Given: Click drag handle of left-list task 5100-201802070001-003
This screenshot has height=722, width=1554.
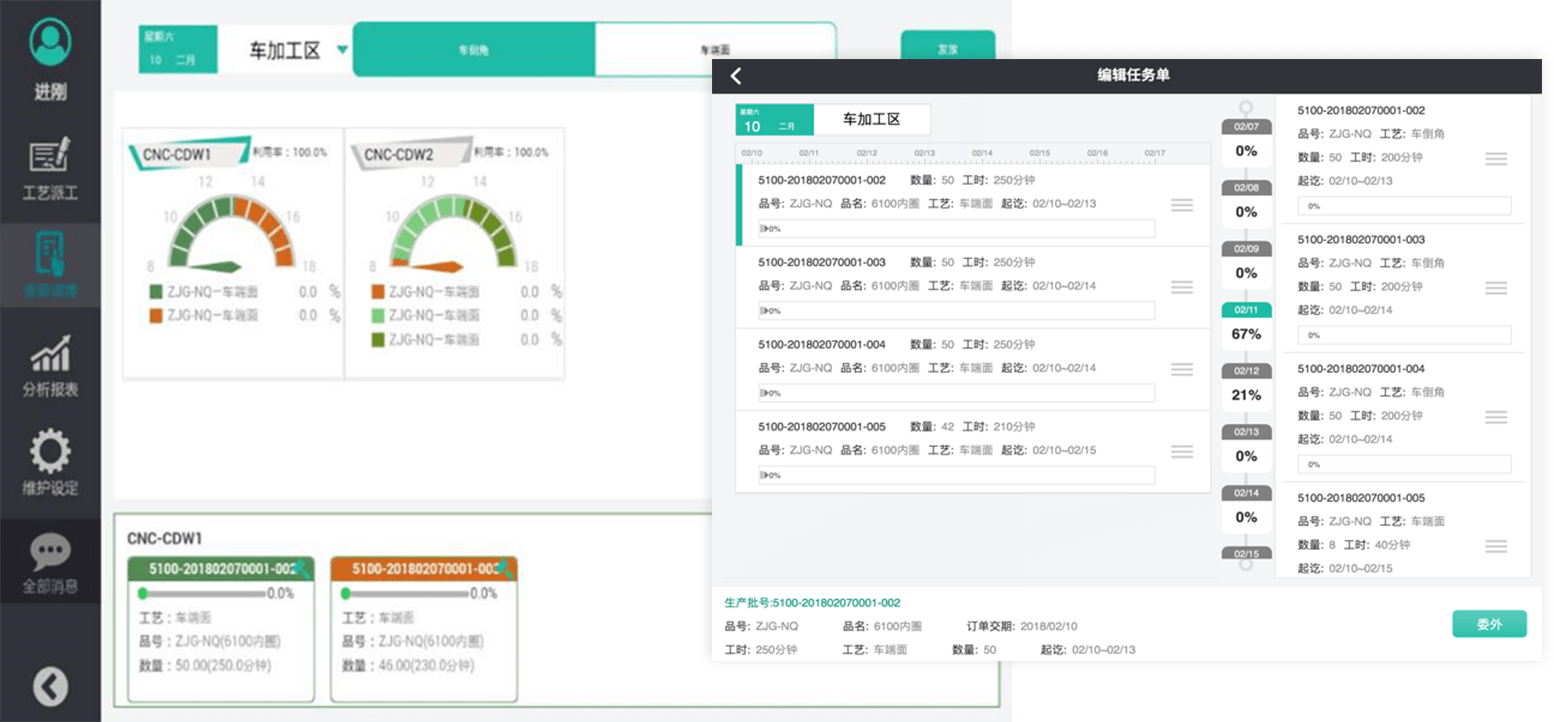Looking at the screenshot, I should click(x=1182, y=287).
